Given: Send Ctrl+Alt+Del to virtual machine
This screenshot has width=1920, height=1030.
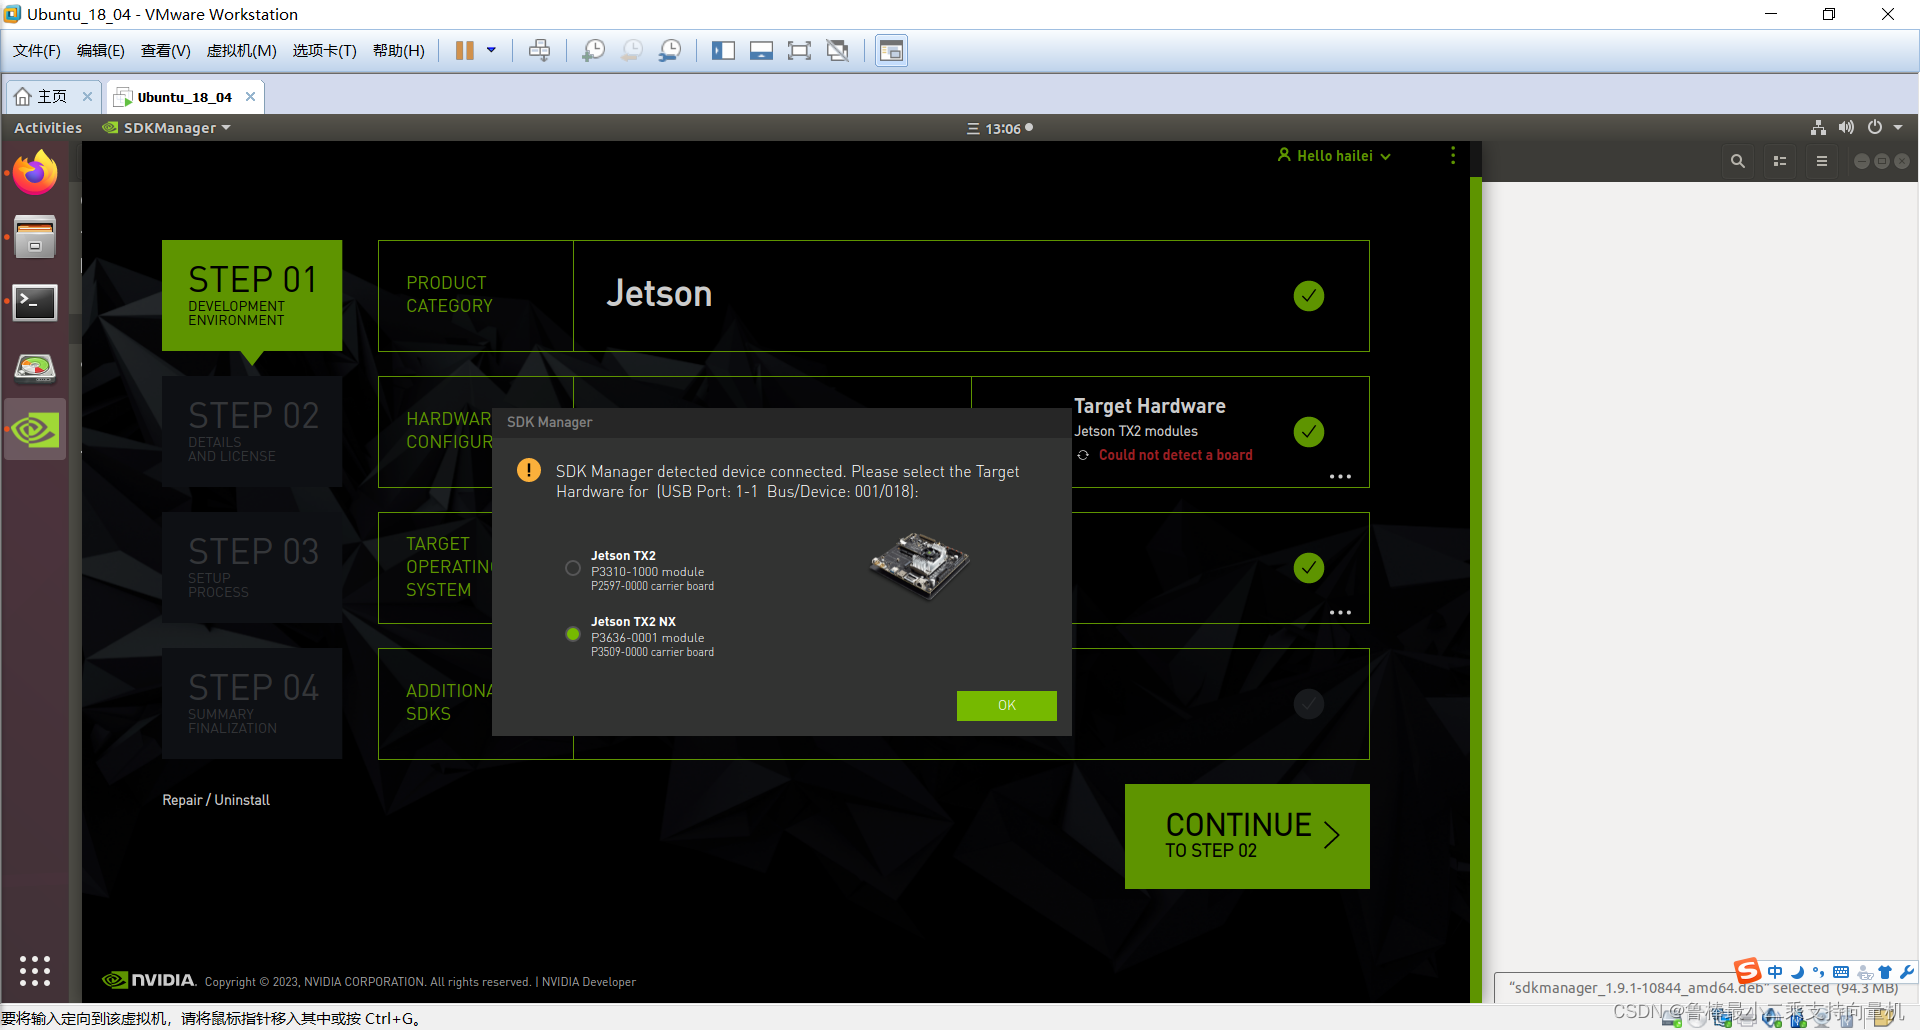Looking at the screenshot, I should click(539, 51).
